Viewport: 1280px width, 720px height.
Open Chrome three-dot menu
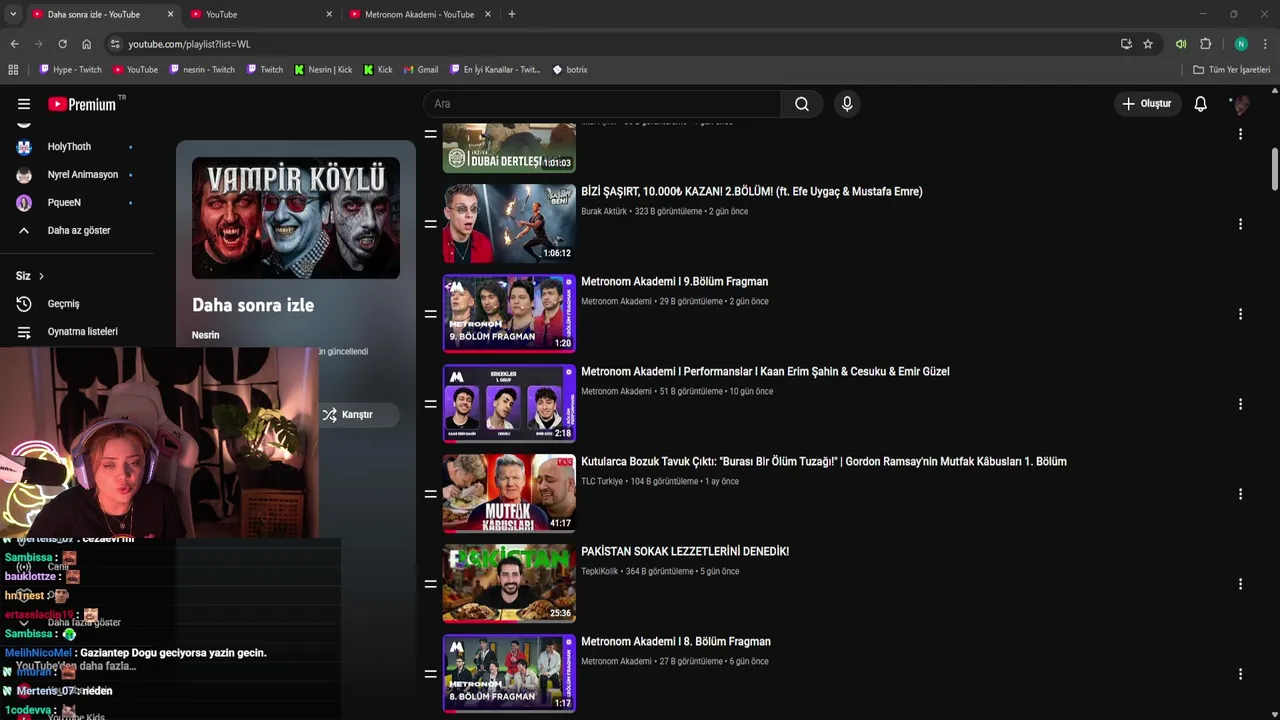1265,44
